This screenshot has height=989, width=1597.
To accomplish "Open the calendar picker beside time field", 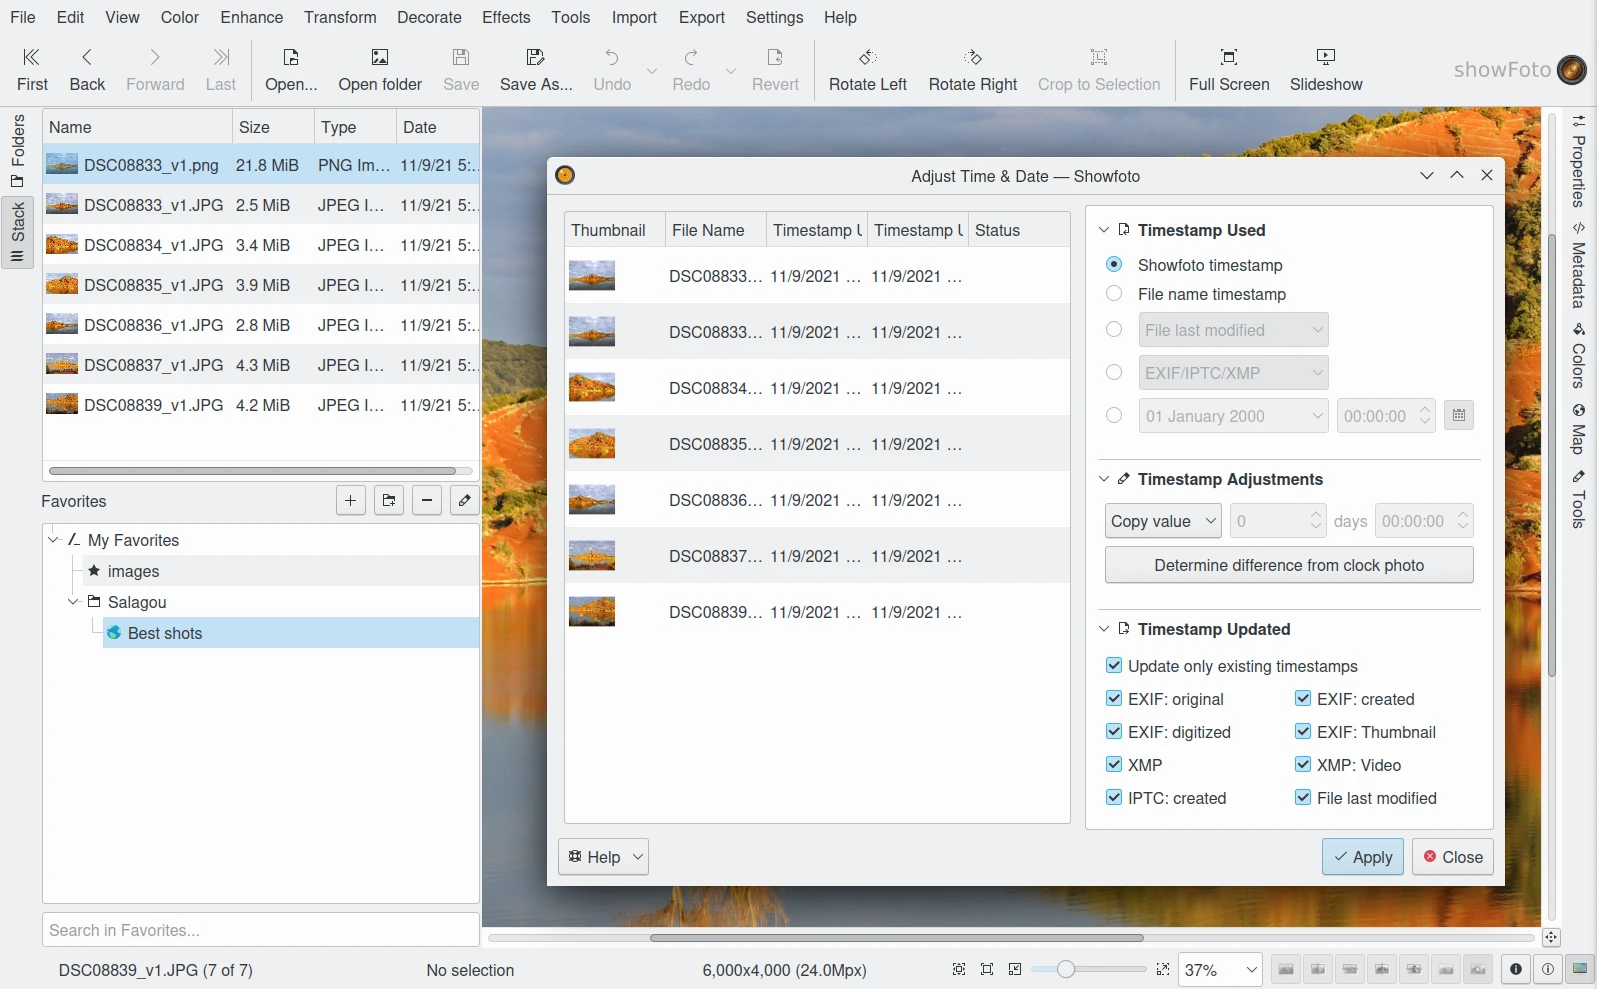I will click(x=1458, y=416).
